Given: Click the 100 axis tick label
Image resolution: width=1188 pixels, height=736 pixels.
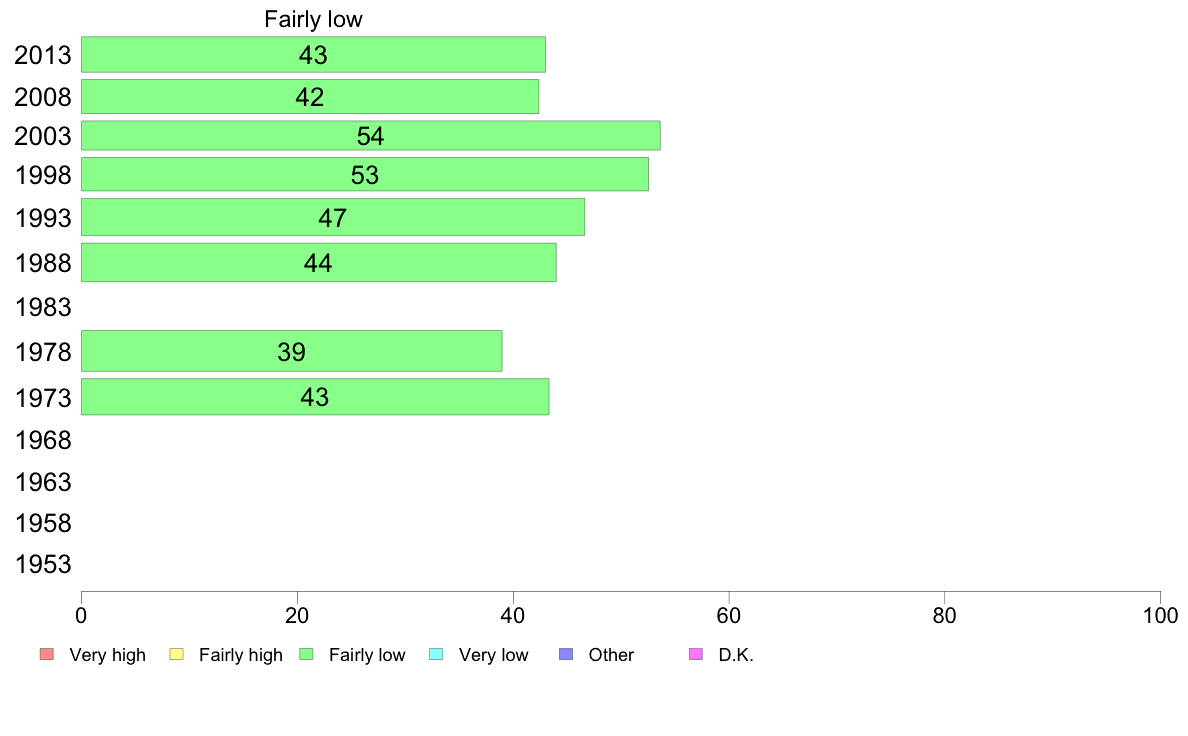Looking at the screenshot, I should click(x=1160, y=615).
